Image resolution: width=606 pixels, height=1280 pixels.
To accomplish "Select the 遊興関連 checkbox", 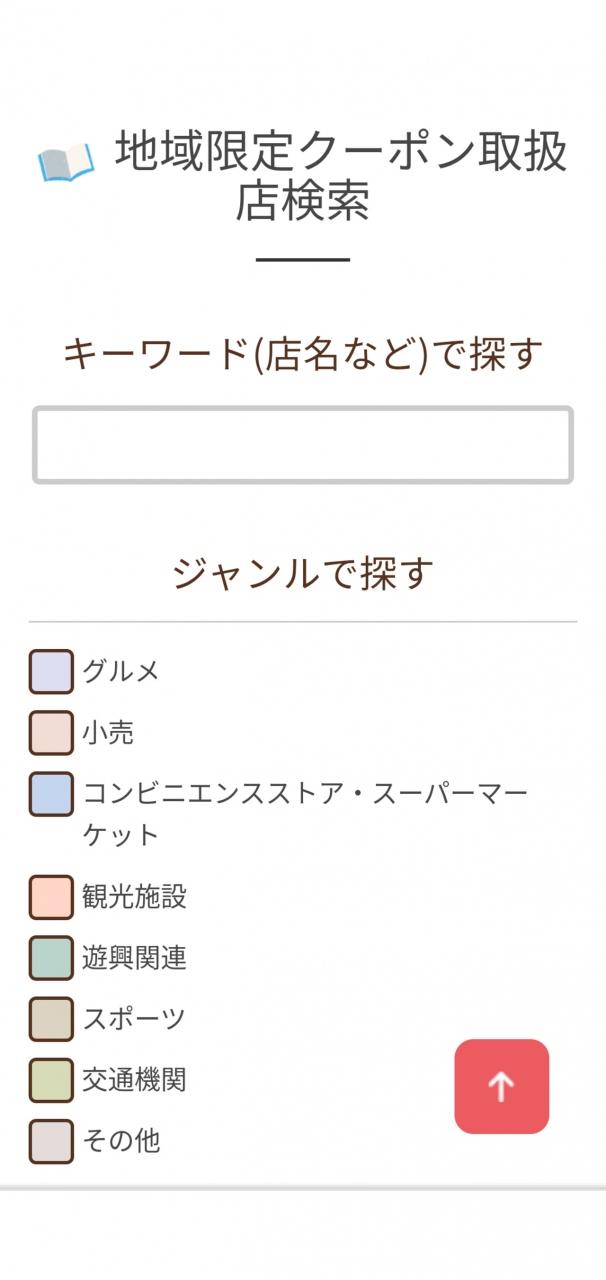I will (51, 958).
